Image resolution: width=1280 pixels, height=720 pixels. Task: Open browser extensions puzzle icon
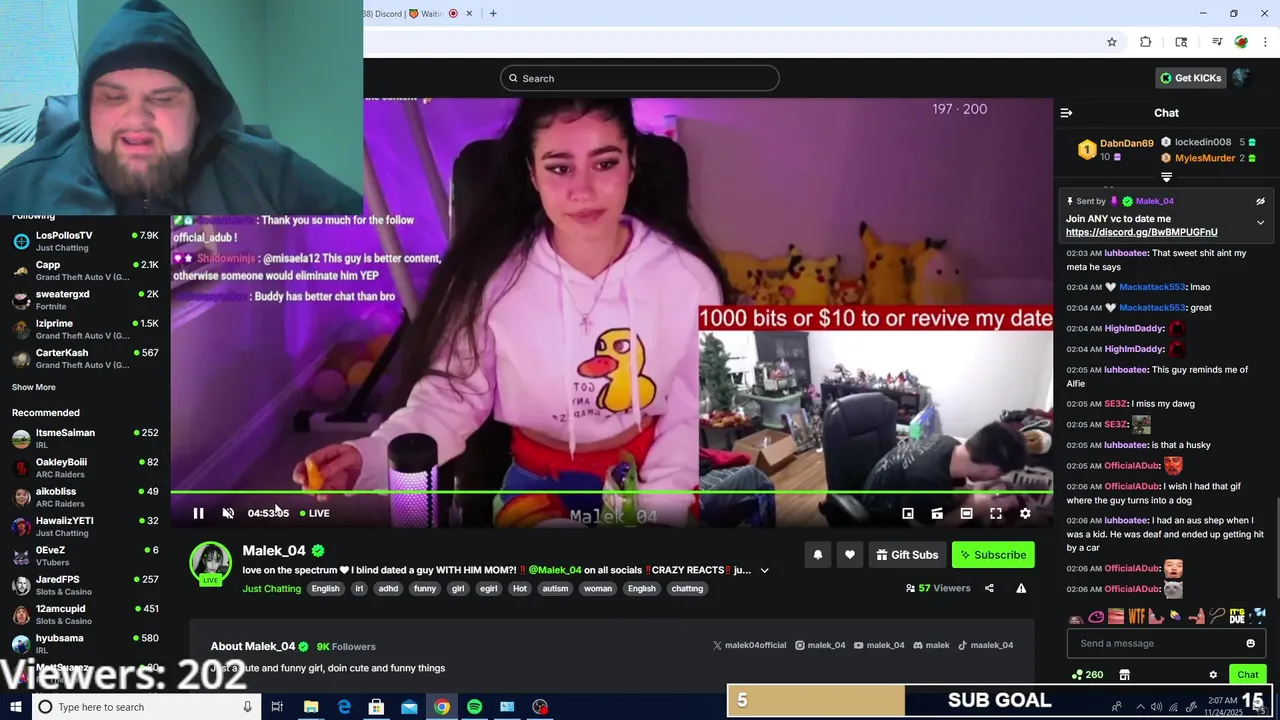point(1146,42)
